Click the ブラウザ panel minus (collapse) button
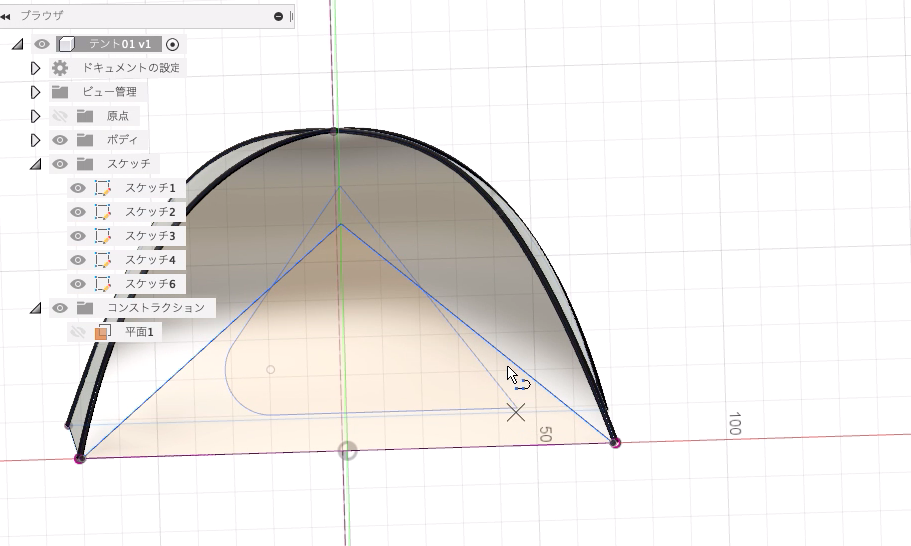Screen dimensions: 911x546 coord(278,16)
